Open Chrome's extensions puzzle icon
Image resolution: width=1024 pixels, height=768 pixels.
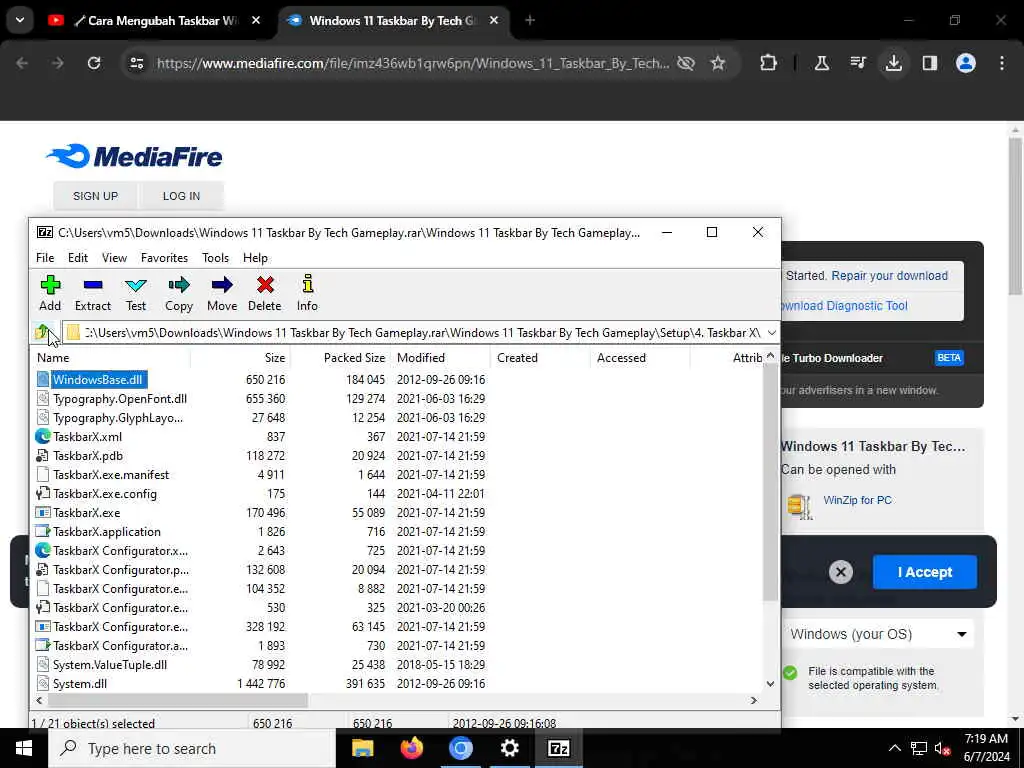pyautogui.click(x=769, y=63)
